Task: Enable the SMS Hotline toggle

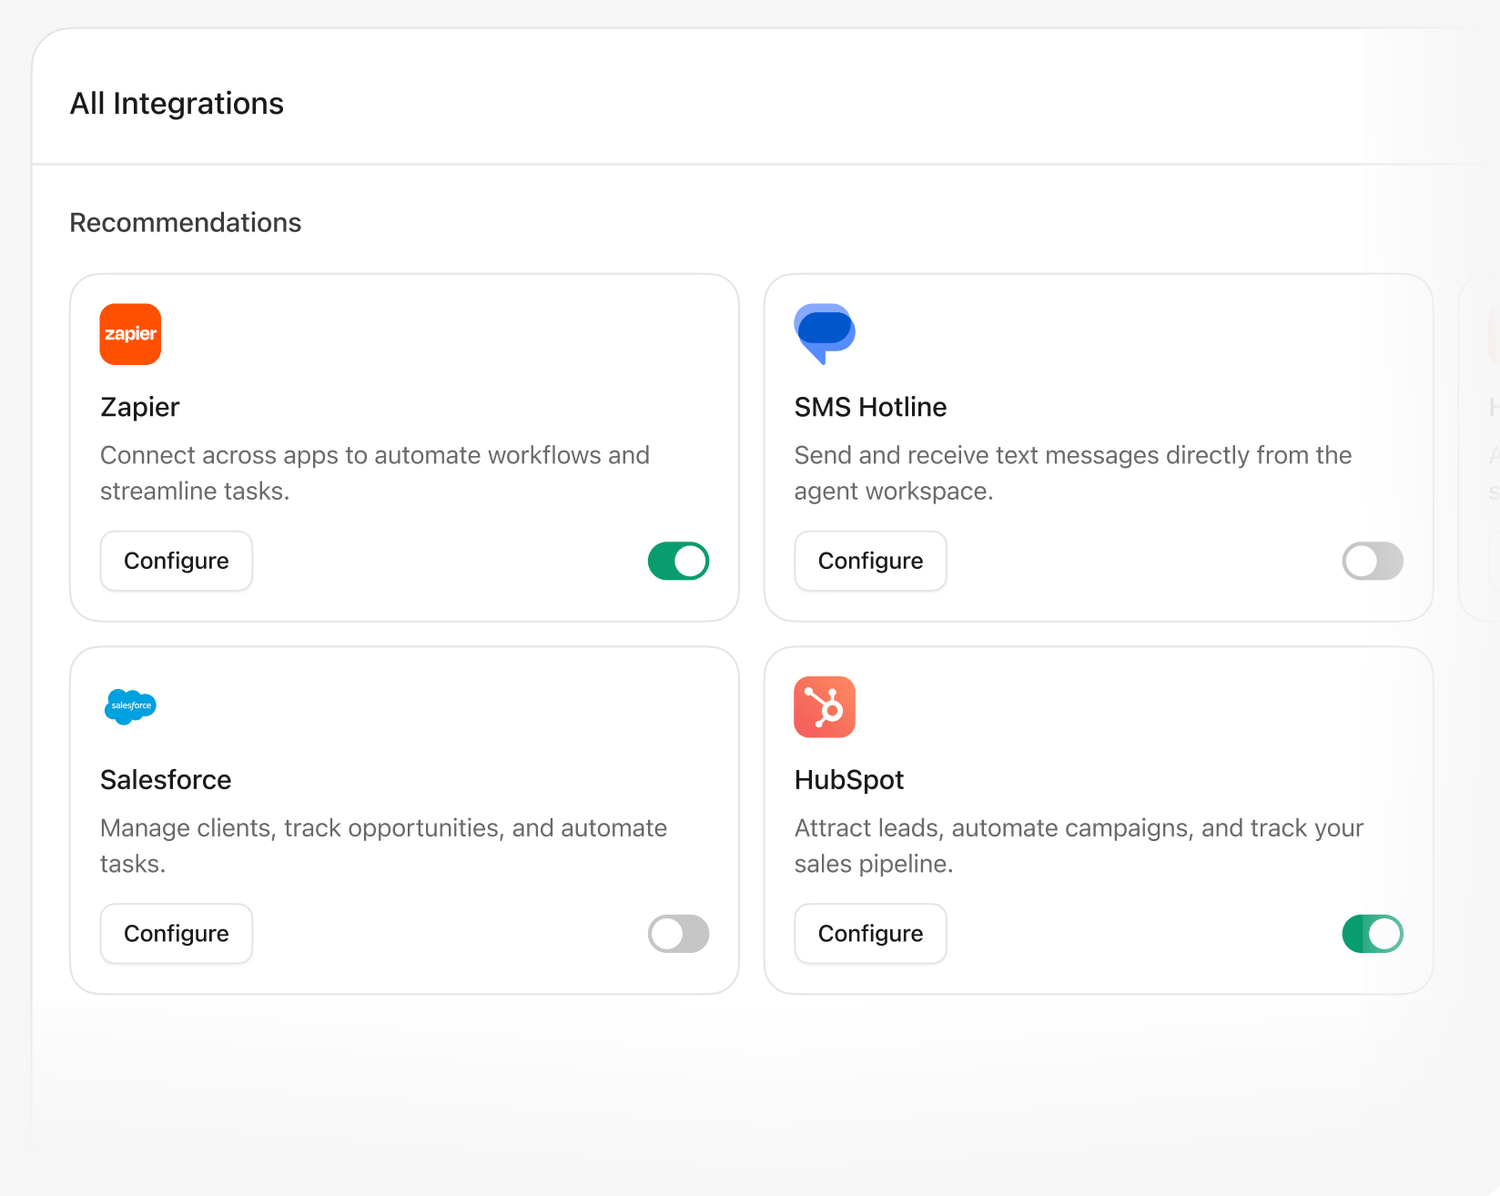Action: coord(1372,561)
